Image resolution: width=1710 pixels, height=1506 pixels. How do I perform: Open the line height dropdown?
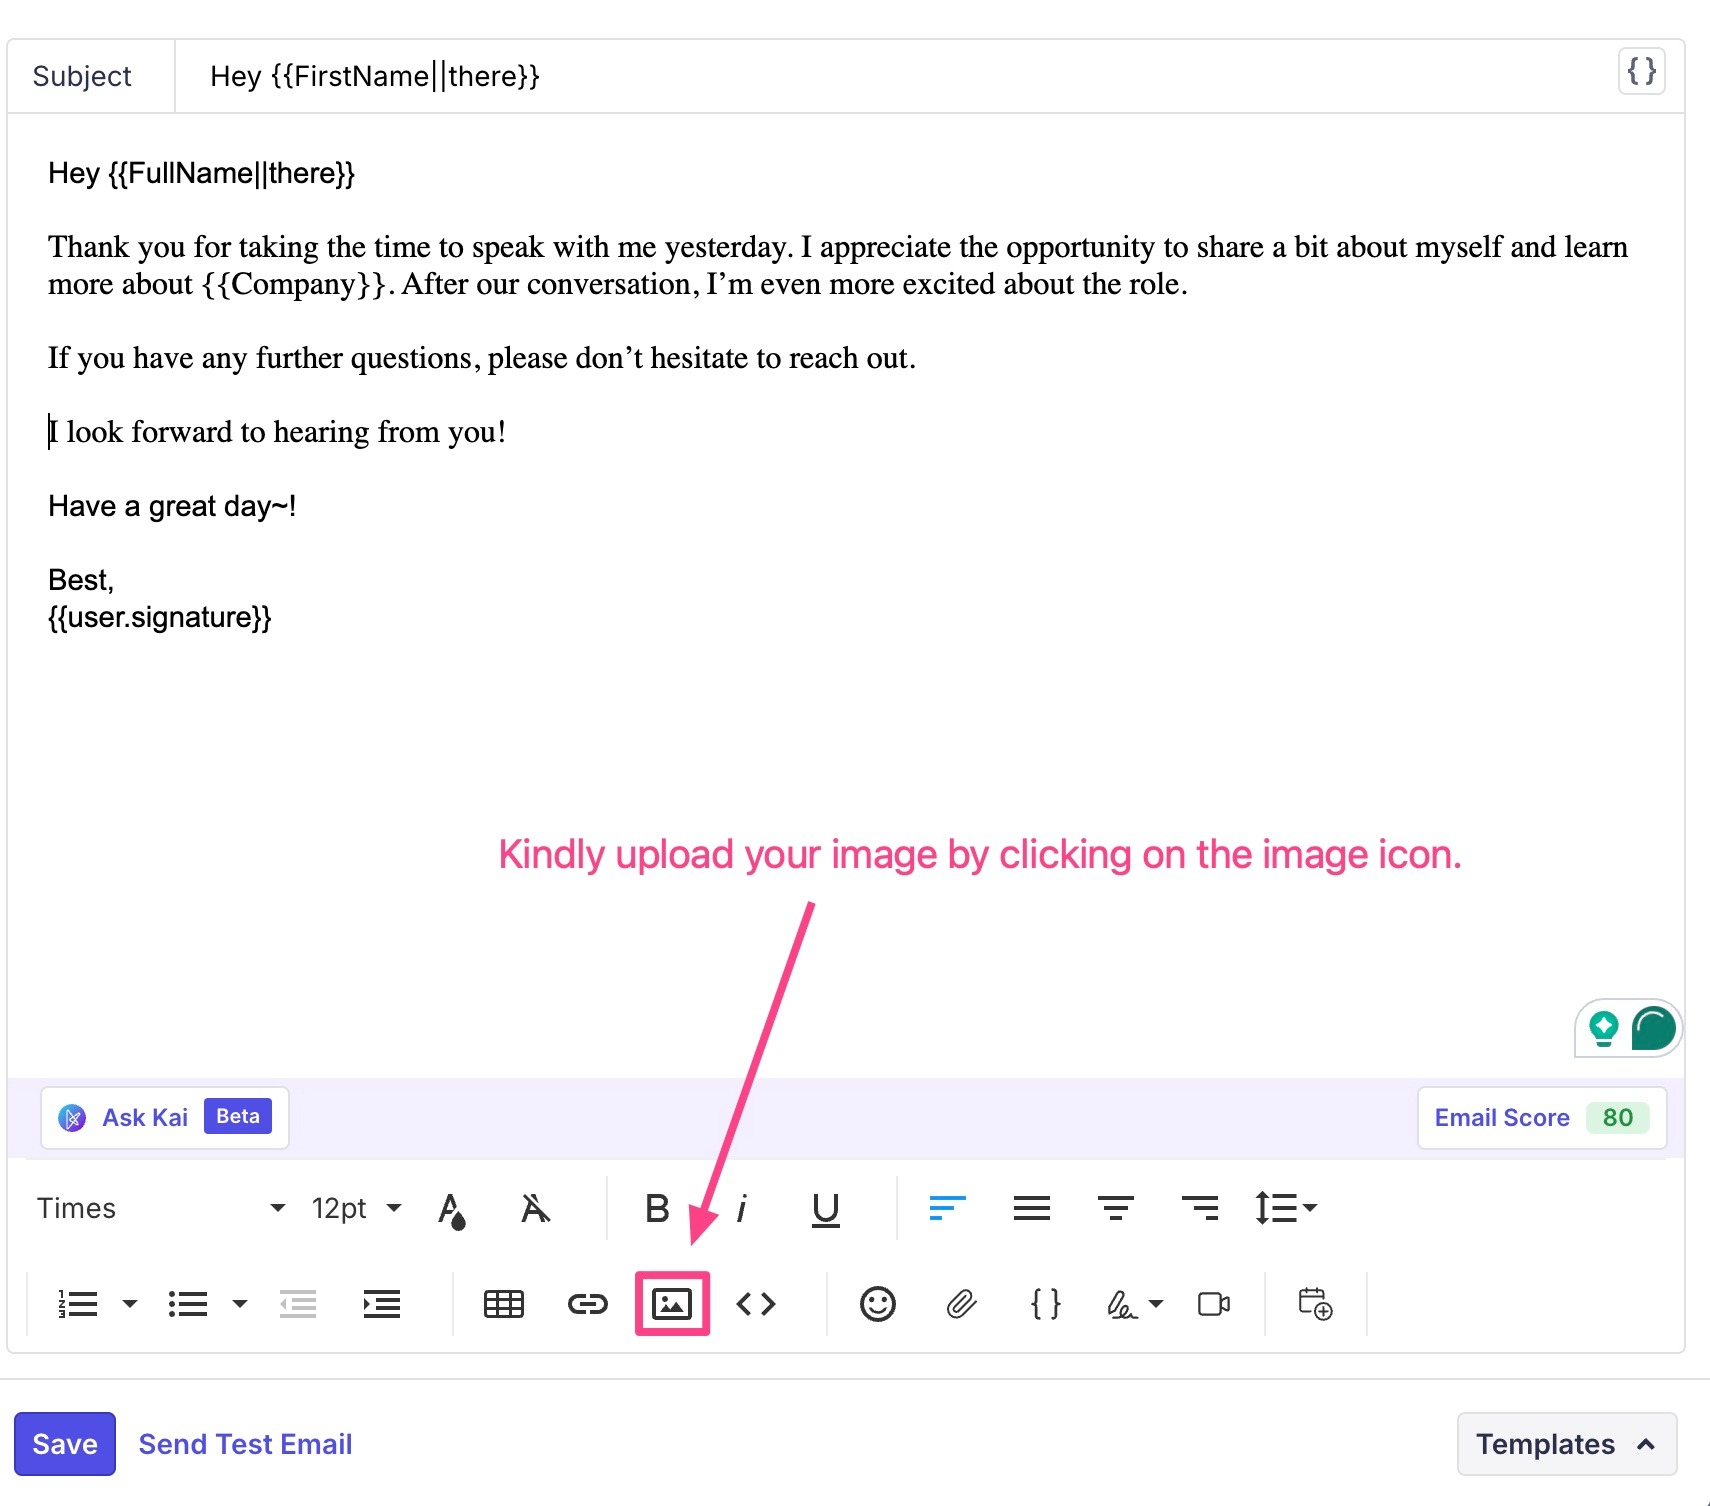pyautogui.click(x=1286, y=1208)
